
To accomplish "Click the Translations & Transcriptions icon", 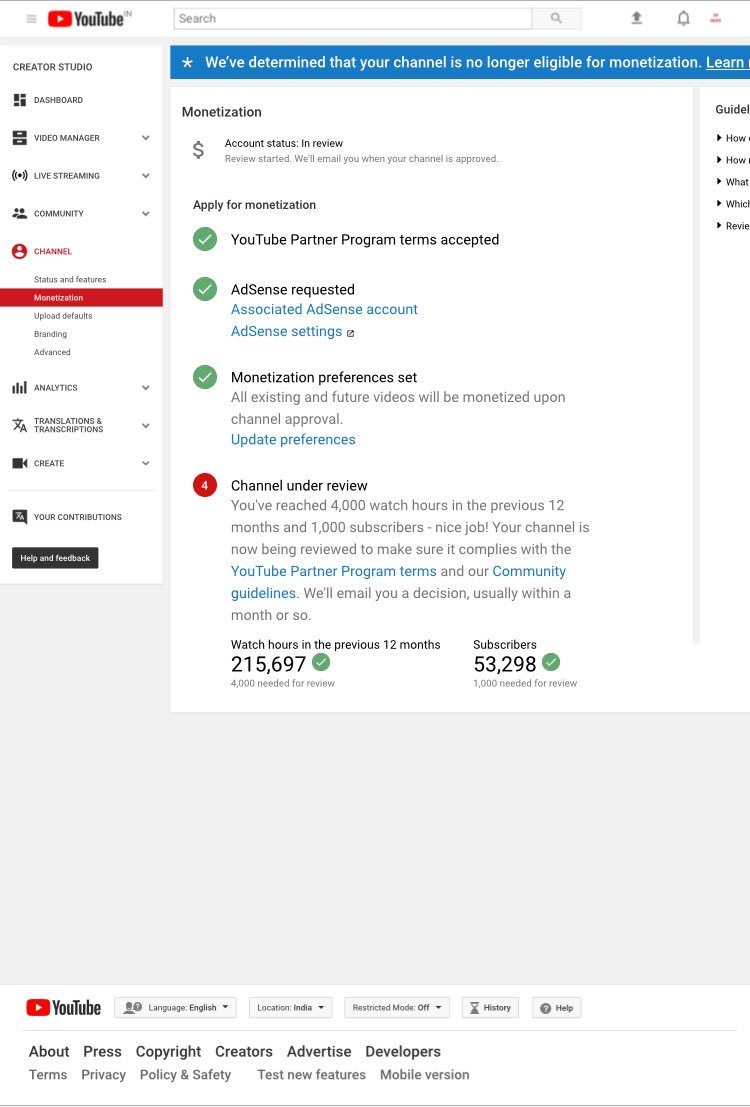I will 20,425.
